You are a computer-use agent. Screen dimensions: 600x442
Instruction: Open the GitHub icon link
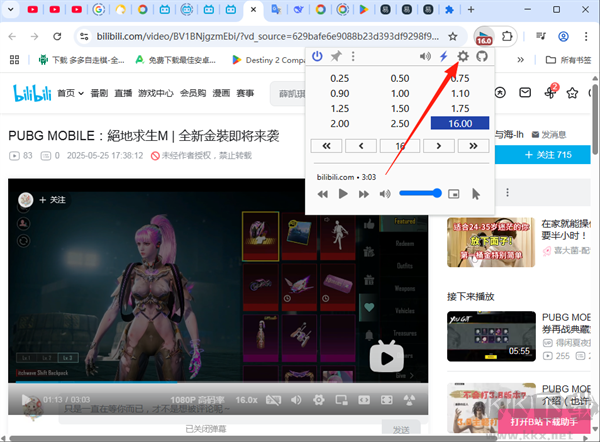[x=480, y=57]
